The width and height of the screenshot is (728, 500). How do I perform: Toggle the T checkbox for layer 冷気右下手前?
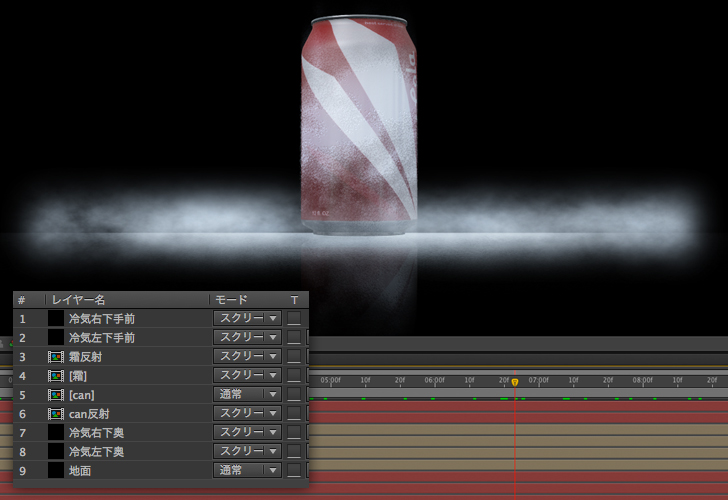[294, 318]
